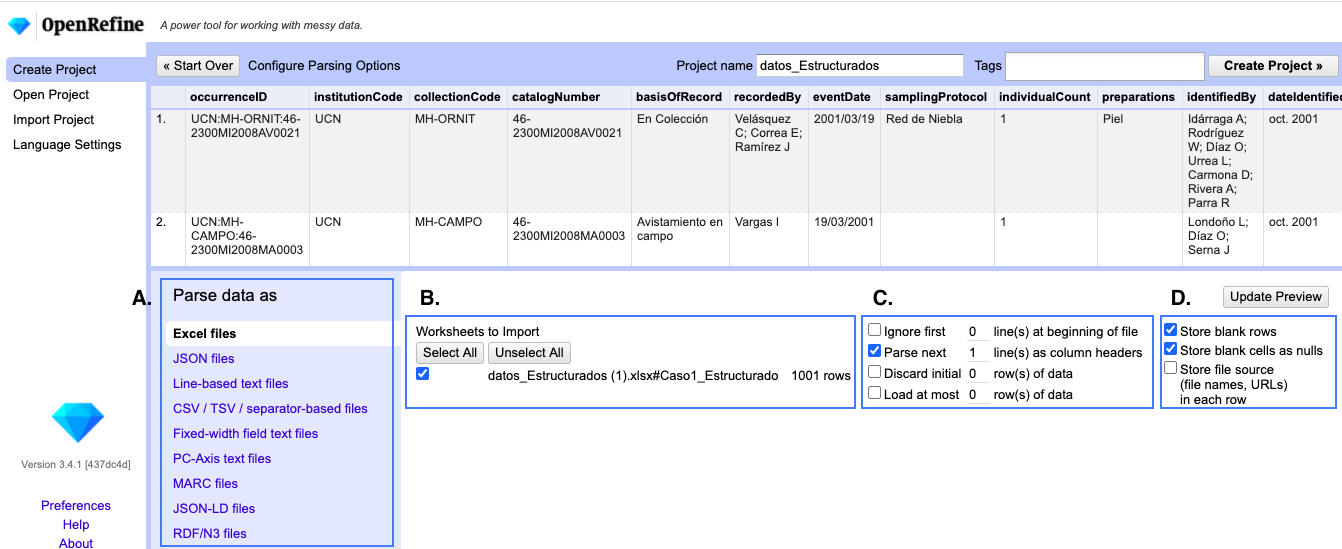Click the recordedBy column header
The image size is (1342, 549).
[x=767, y=97]
